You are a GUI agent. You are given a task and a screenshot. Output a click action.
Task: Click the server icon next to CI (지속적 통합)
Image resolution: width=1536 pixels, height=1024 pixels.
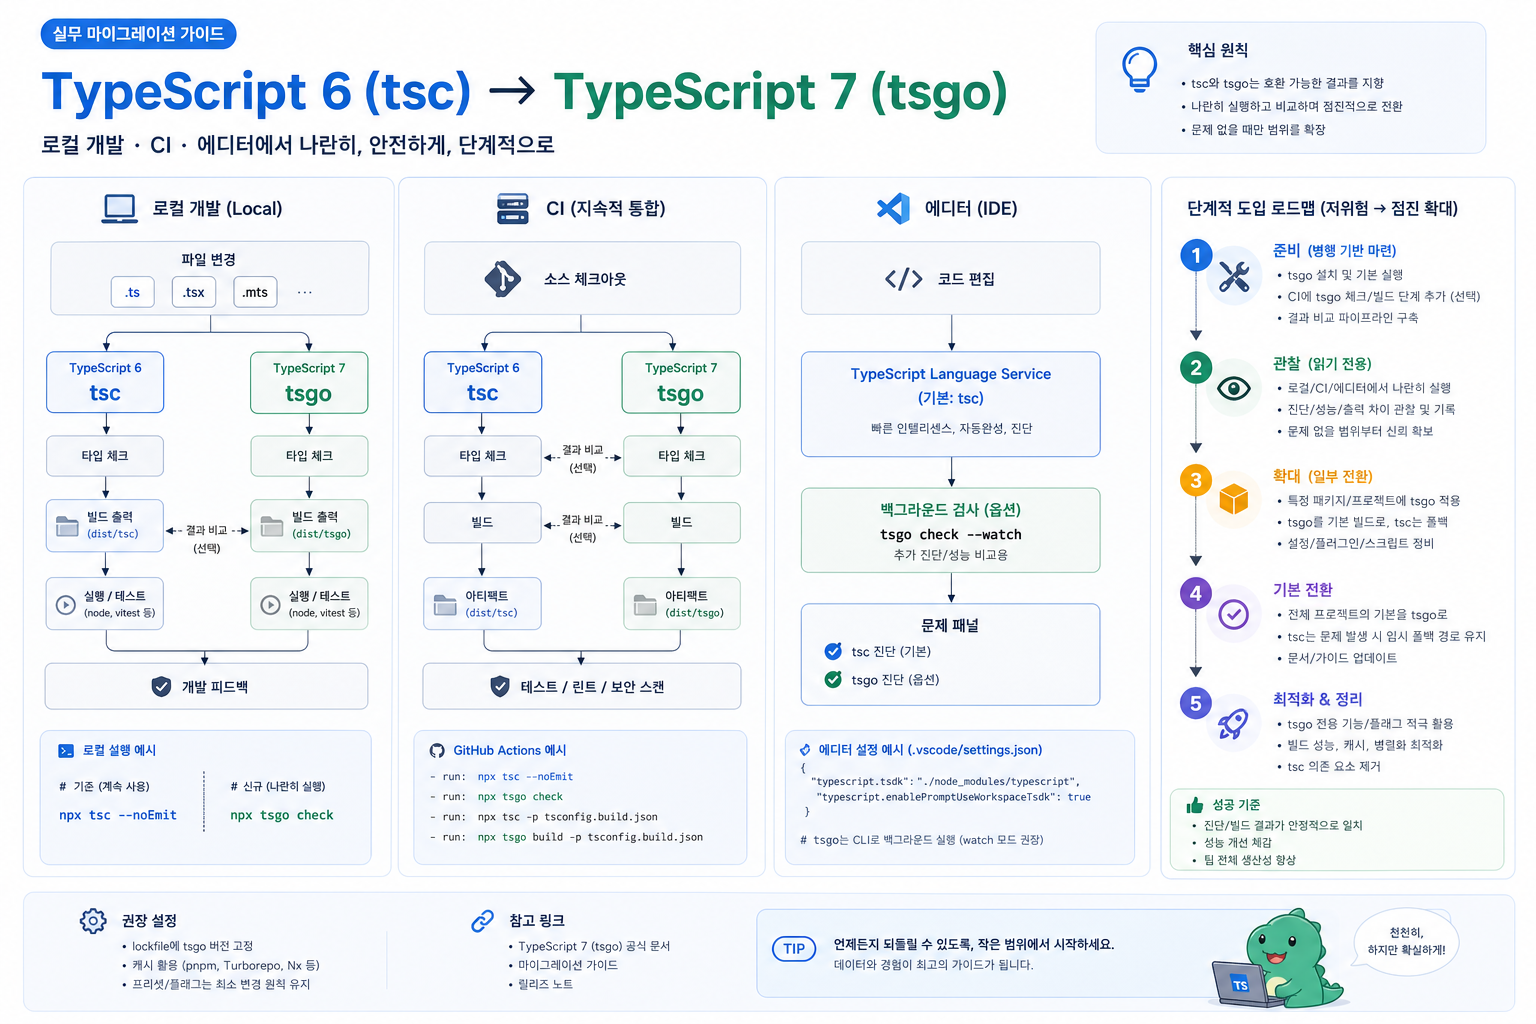tap(512, 208)
